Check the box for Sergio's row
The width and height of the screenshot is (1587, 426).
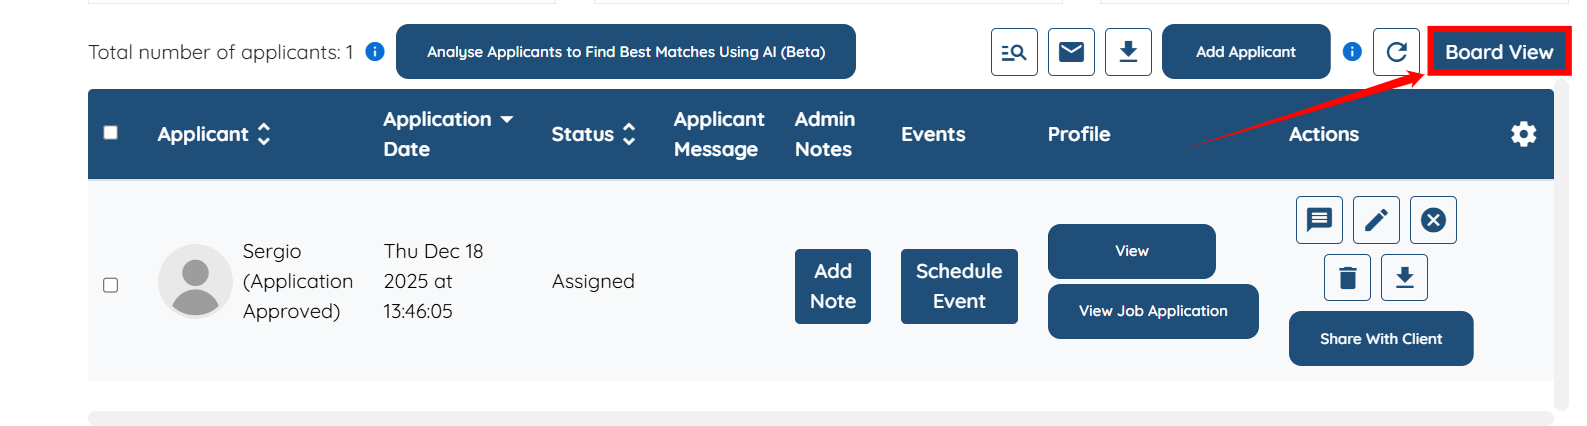[x=111, y=285]
